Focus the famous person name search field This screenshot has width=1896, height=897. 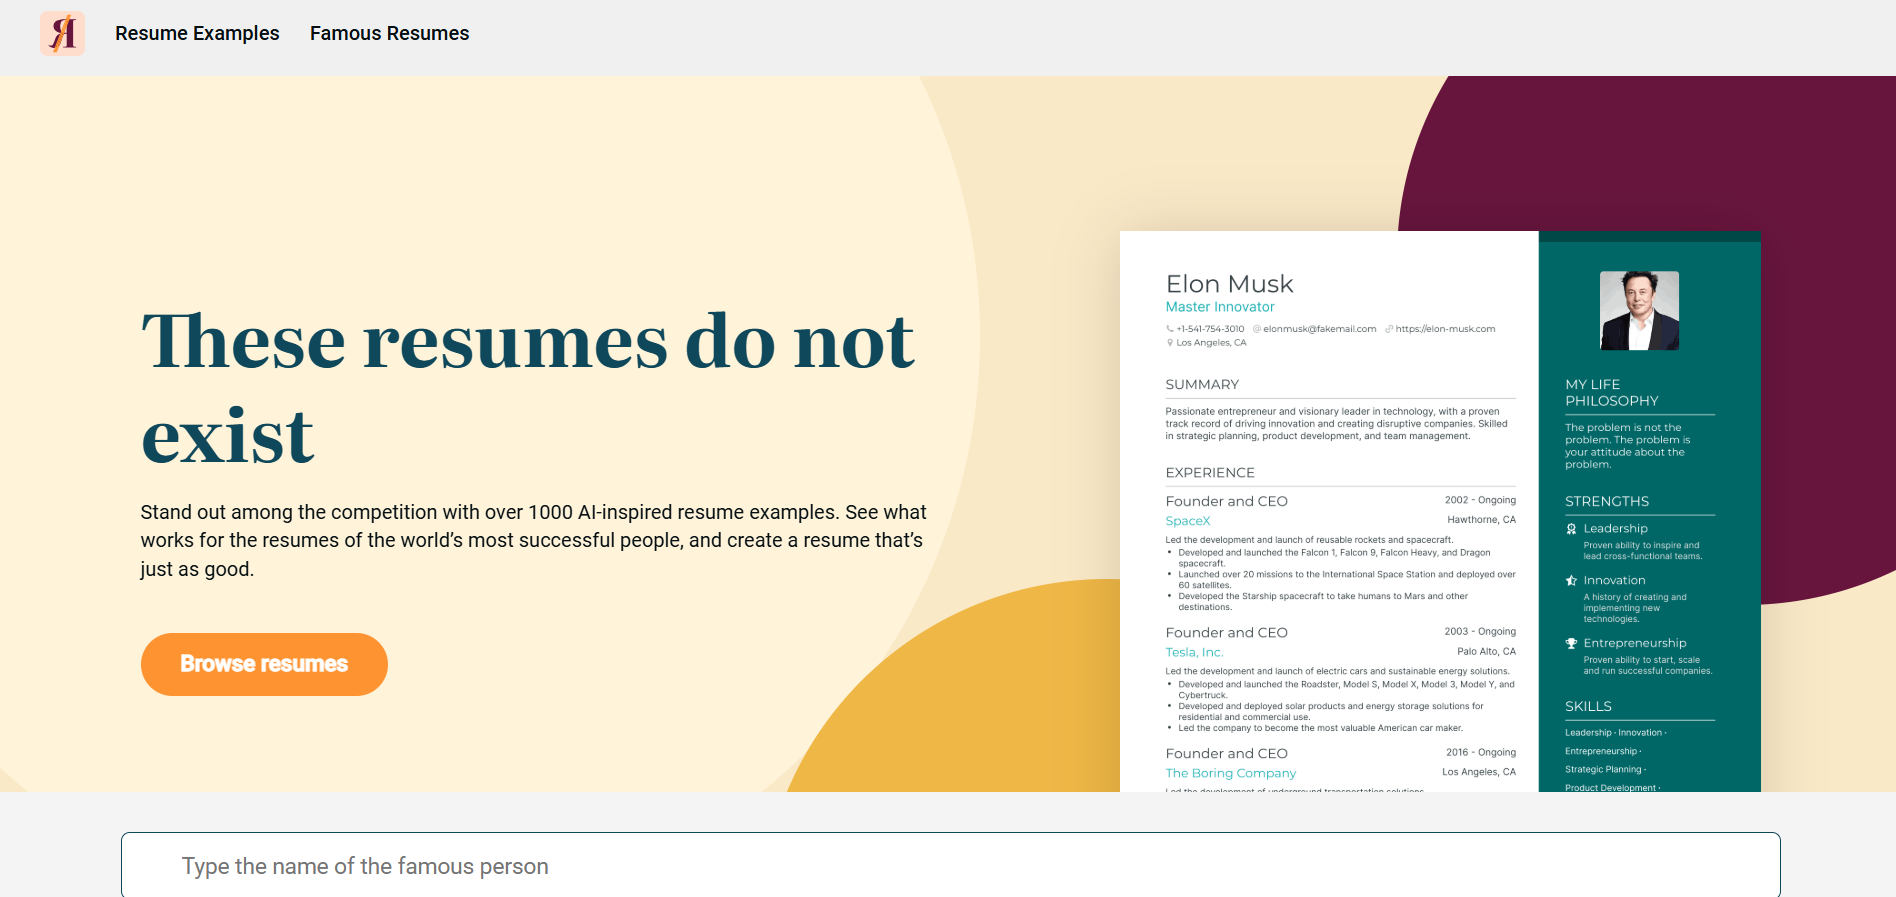point(950,866)
